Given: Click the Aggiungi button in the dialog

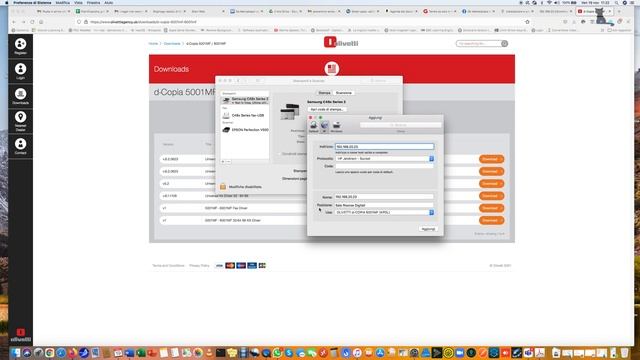Looking at the screenshot, I should point(428,229).
